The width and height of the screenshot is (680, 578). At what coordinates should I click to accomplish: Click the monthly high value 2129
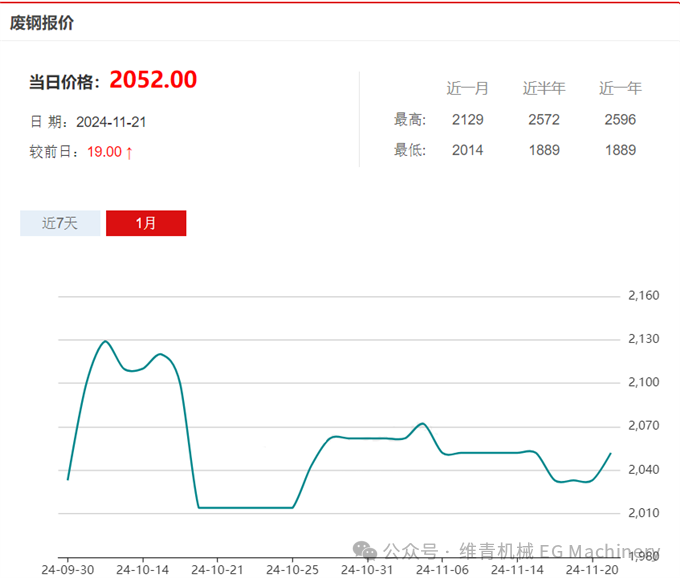click(468, 120)
